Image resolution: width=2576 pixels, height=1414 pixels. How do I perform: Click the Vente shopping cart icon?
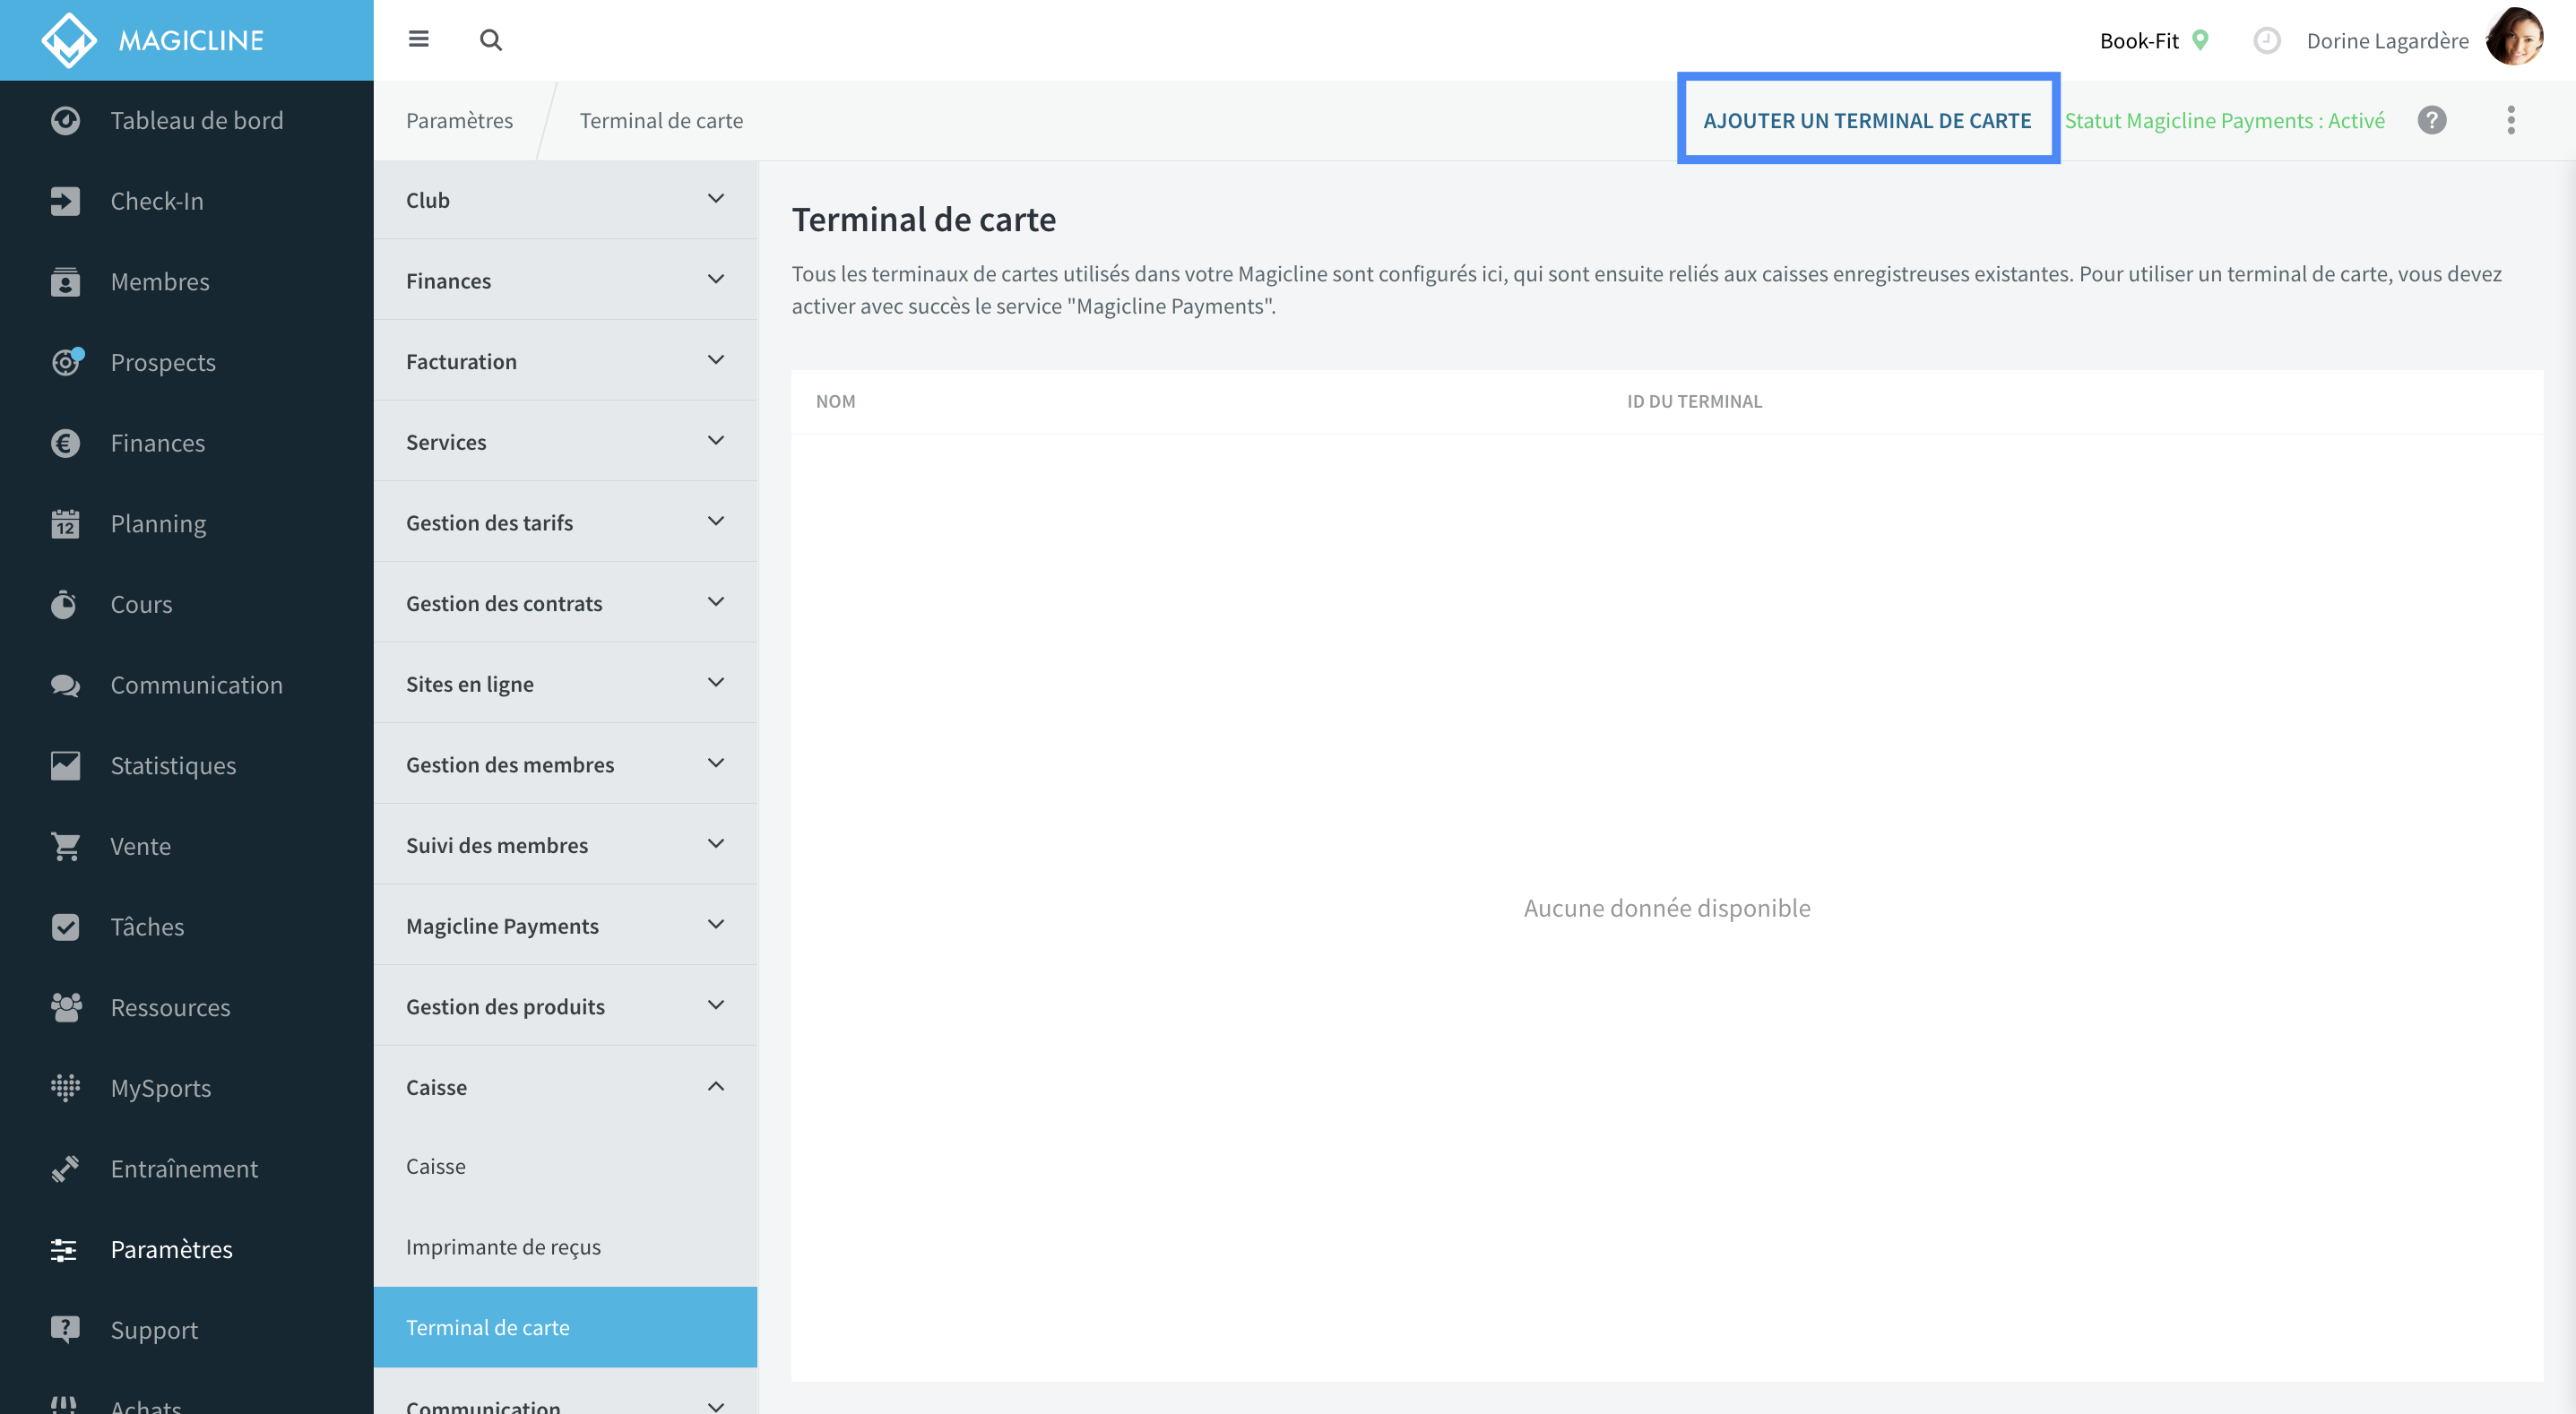[x=65, y=846]
